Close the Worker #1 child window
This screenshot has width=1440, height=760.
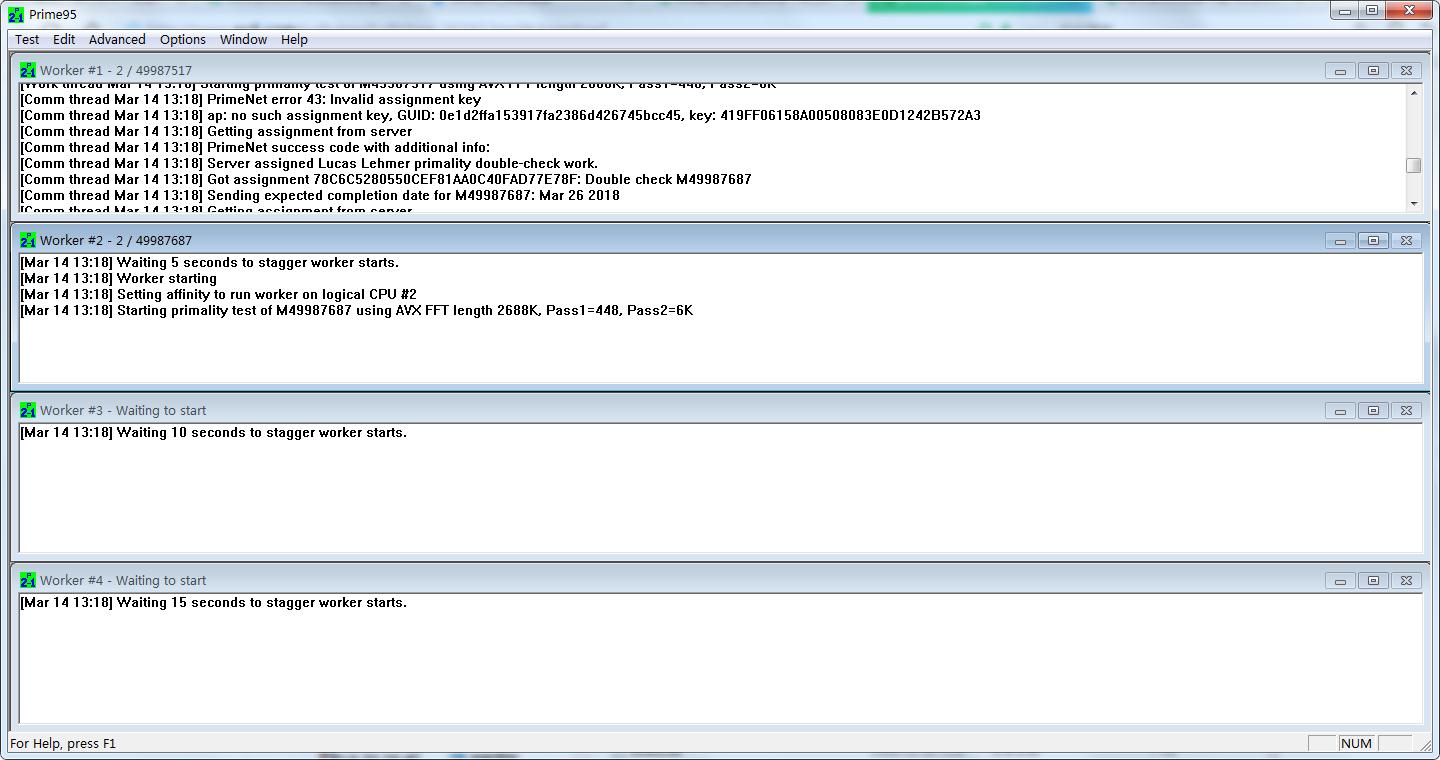click(1406, 70)
